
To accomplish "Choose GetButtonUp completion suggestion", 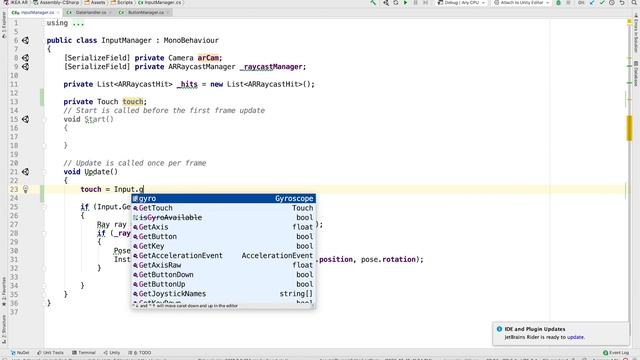I will [x=223, y=284].
